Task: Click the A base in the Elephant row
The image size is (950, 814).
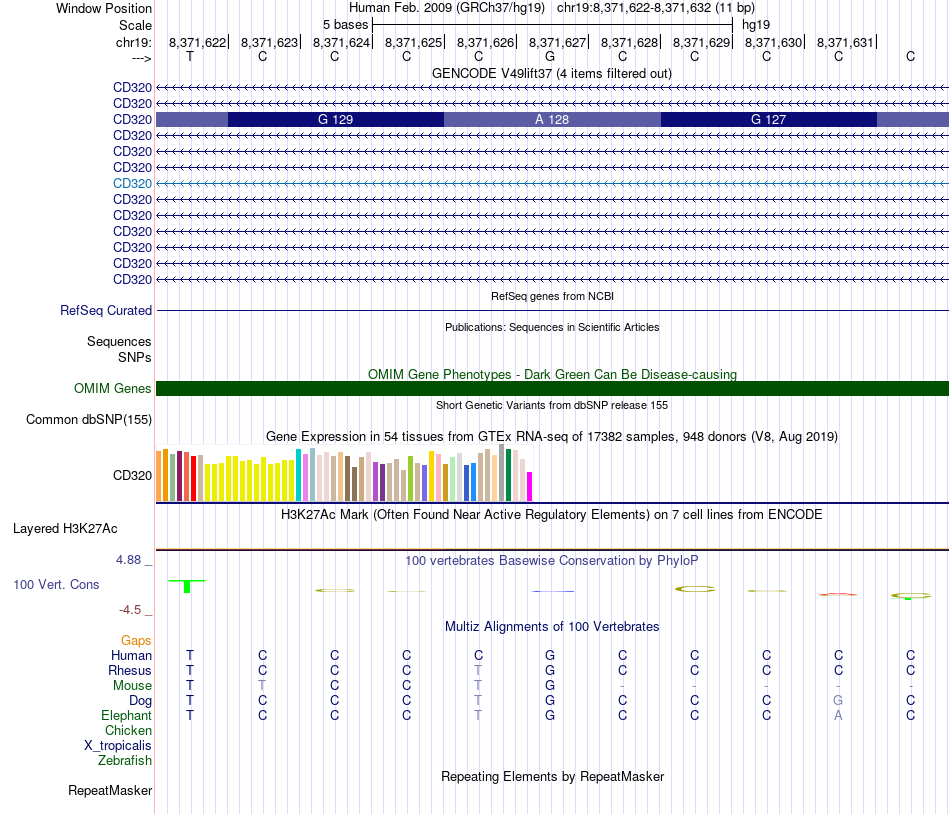Action: point(838,715)
